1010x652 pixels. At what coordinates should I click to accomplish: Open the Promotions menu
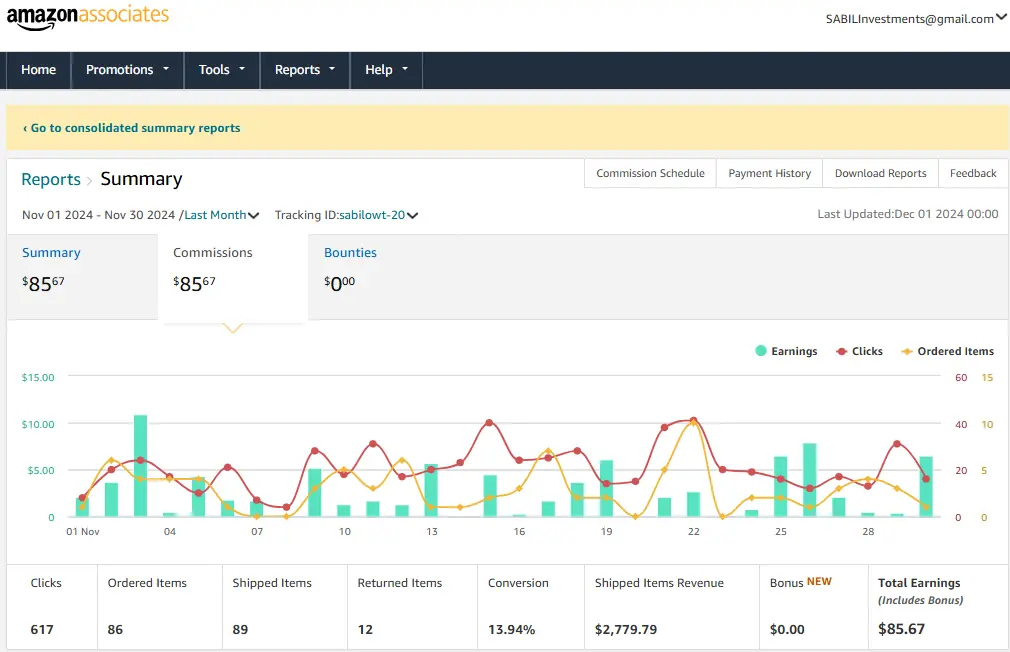(128, 70)
